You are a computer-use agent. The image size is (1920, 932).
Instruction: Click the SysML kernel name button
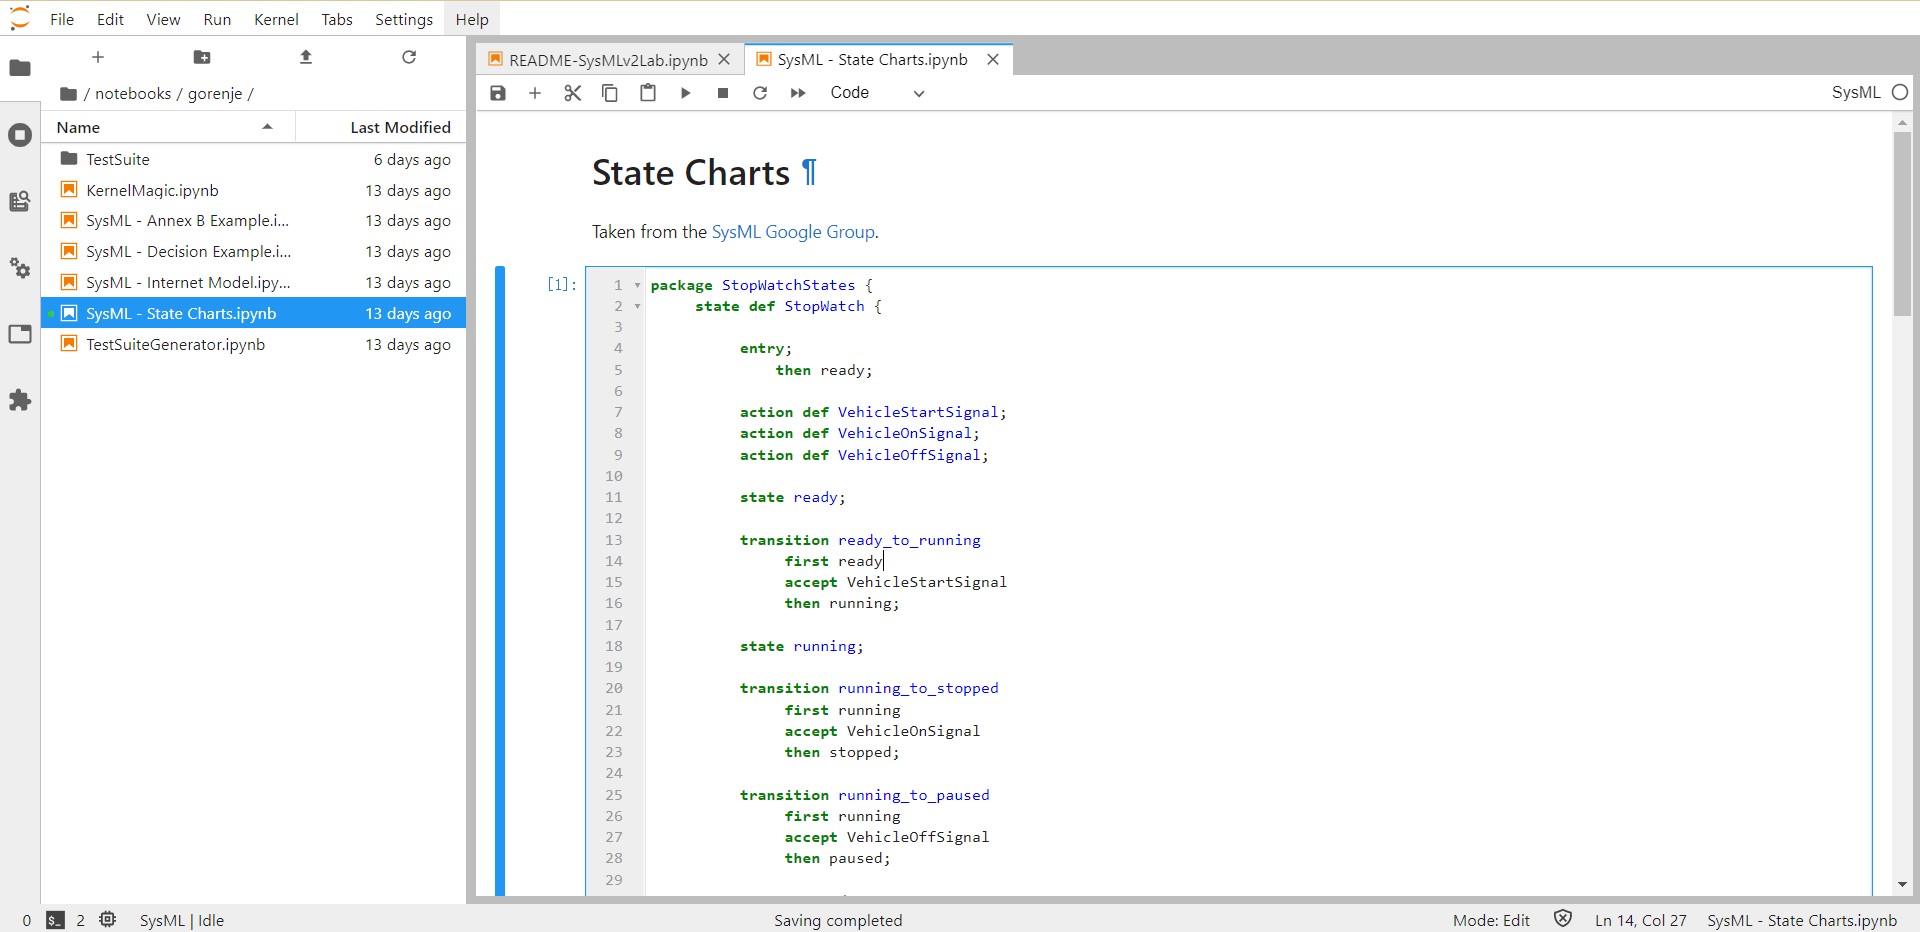(x=1856, y=92)
